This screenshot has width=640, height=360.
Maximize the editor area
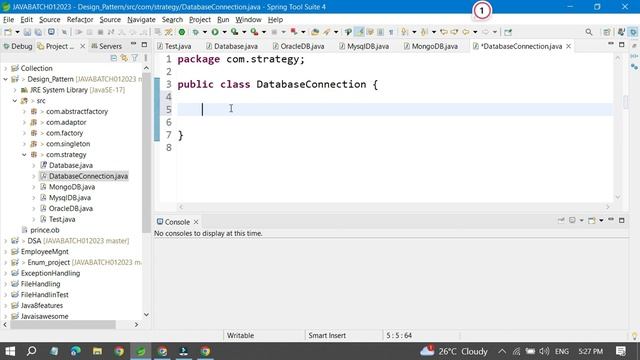(622, 44)
